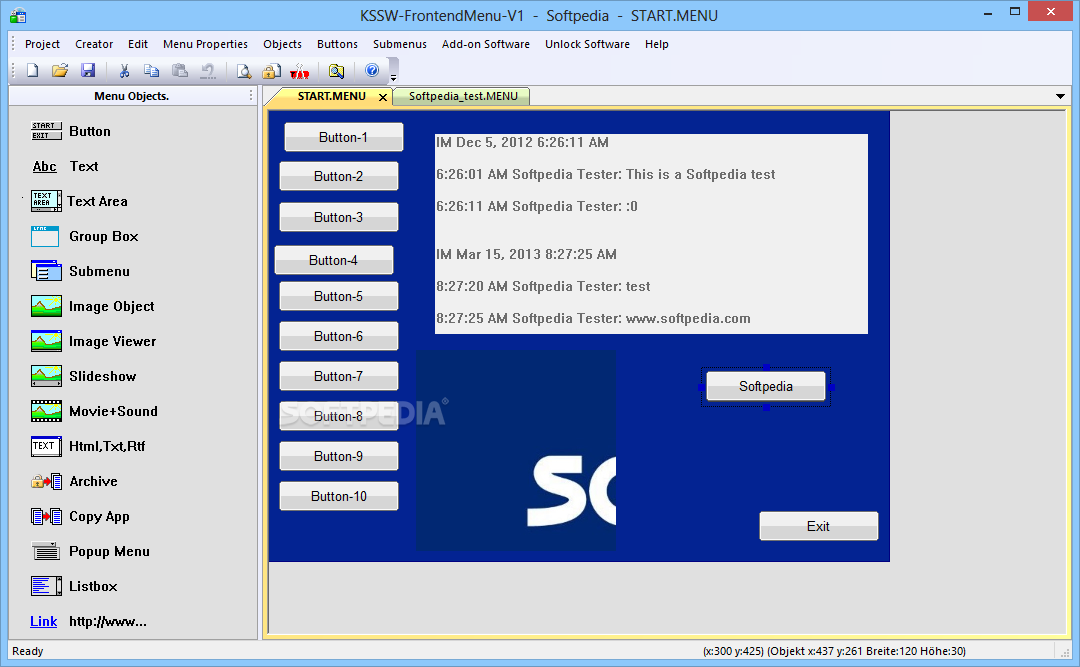The image size is (1080, 667).
Task: Click Button-9 on the canvas
Action: coord(339,456)
